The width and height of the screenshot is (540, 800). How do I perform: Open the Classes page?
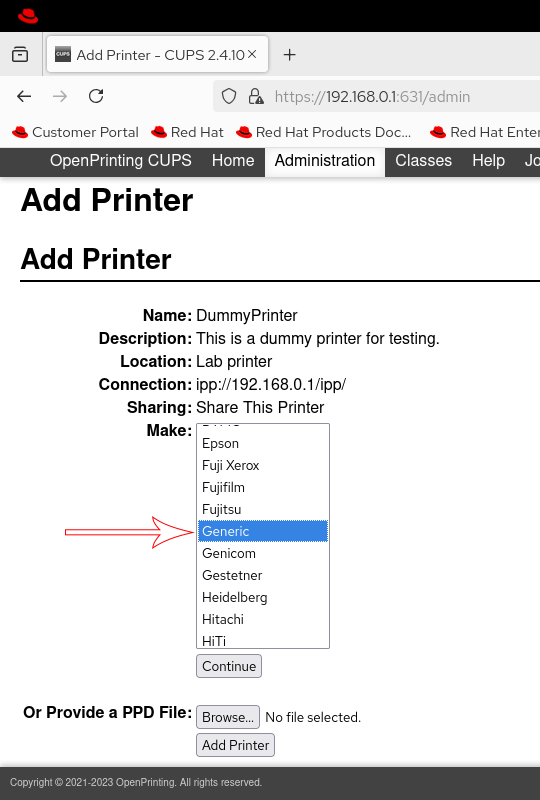coord(423,161)
